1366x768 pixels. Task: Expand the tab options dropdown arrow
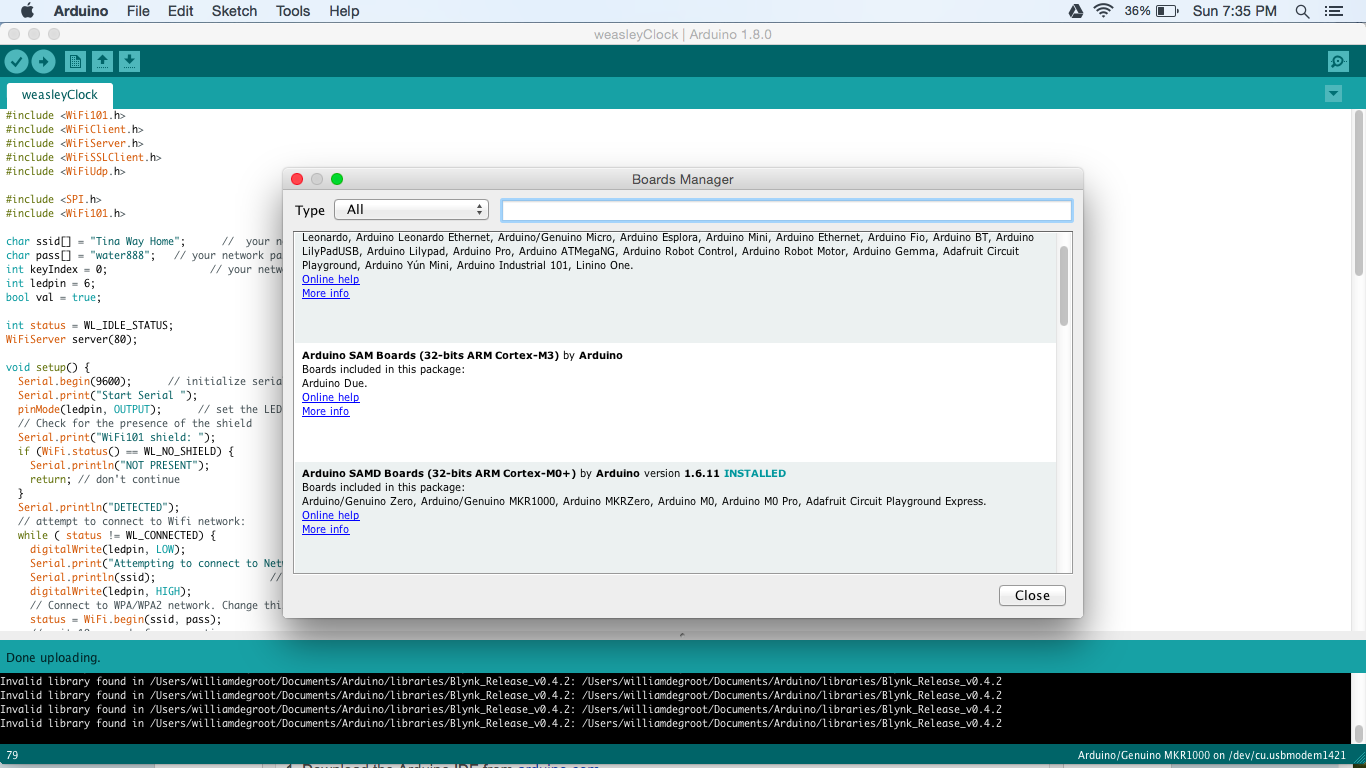click(x=1333, y=93)
